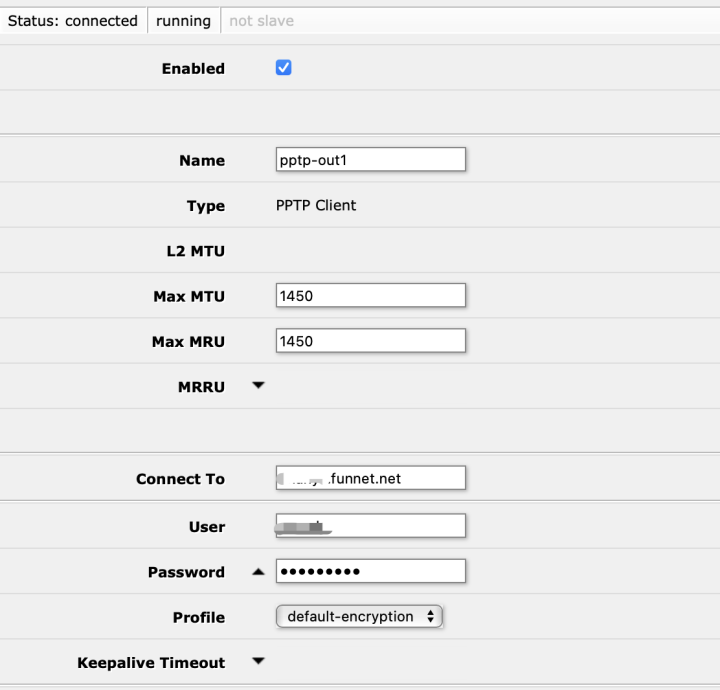The image size is (720, 690).
Task: Click the Name field containing pptp-out1
Action: pos(370,160)
